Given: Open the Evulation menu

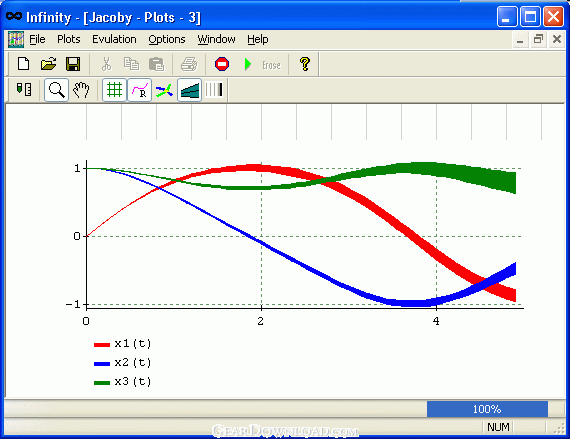Looking at the screenshot, I should click(x=114, y=39).
